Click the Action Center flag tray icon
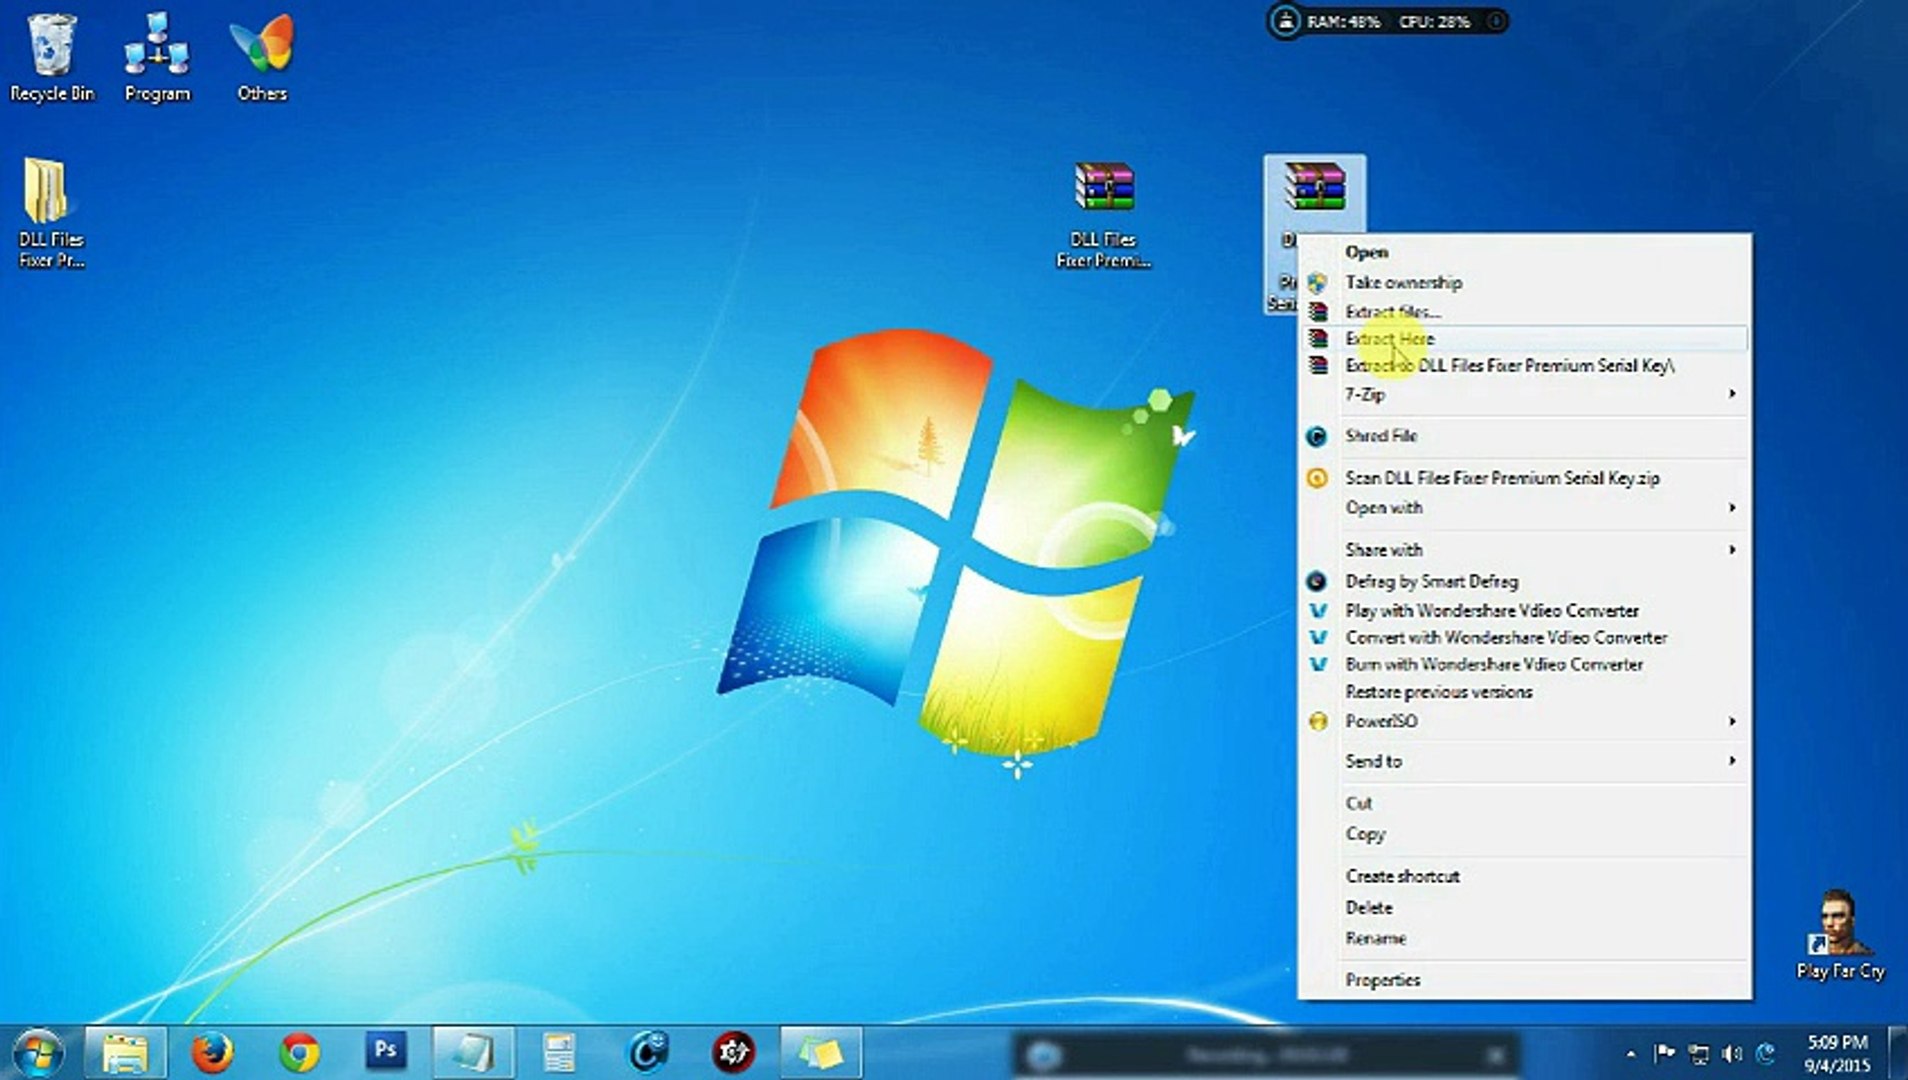 point(1664,1052)
